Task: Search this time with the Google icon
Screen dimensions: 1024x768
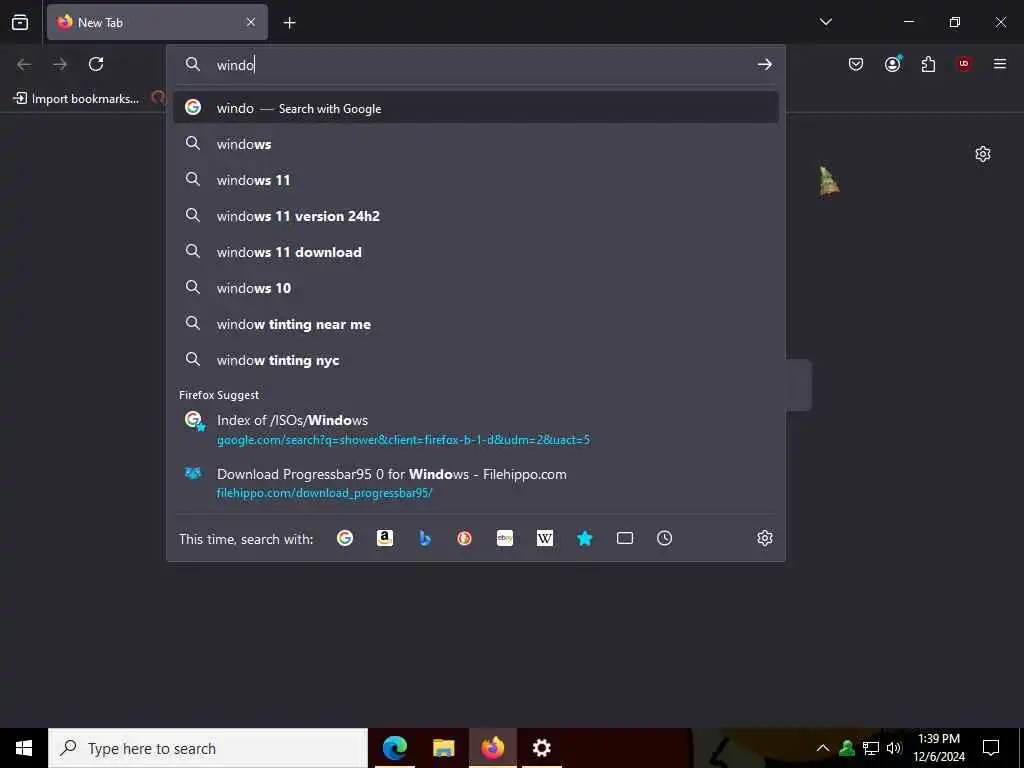Action: pos(345,538)
